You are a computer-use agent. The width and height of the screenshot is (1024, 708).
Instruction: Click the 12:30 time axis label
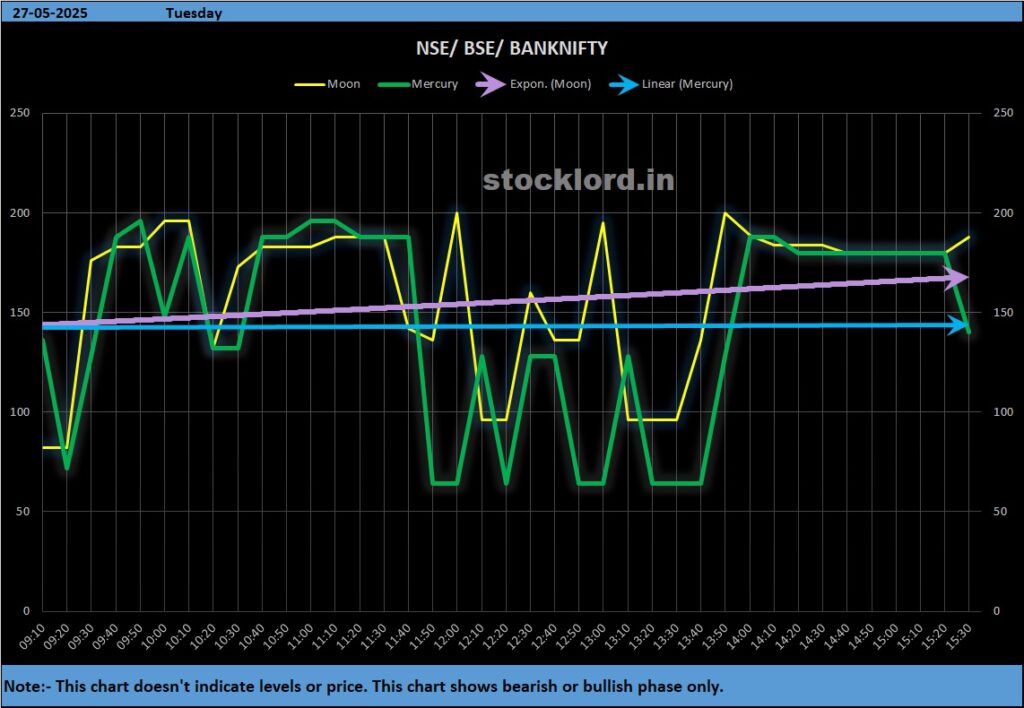tap(520, 636)
